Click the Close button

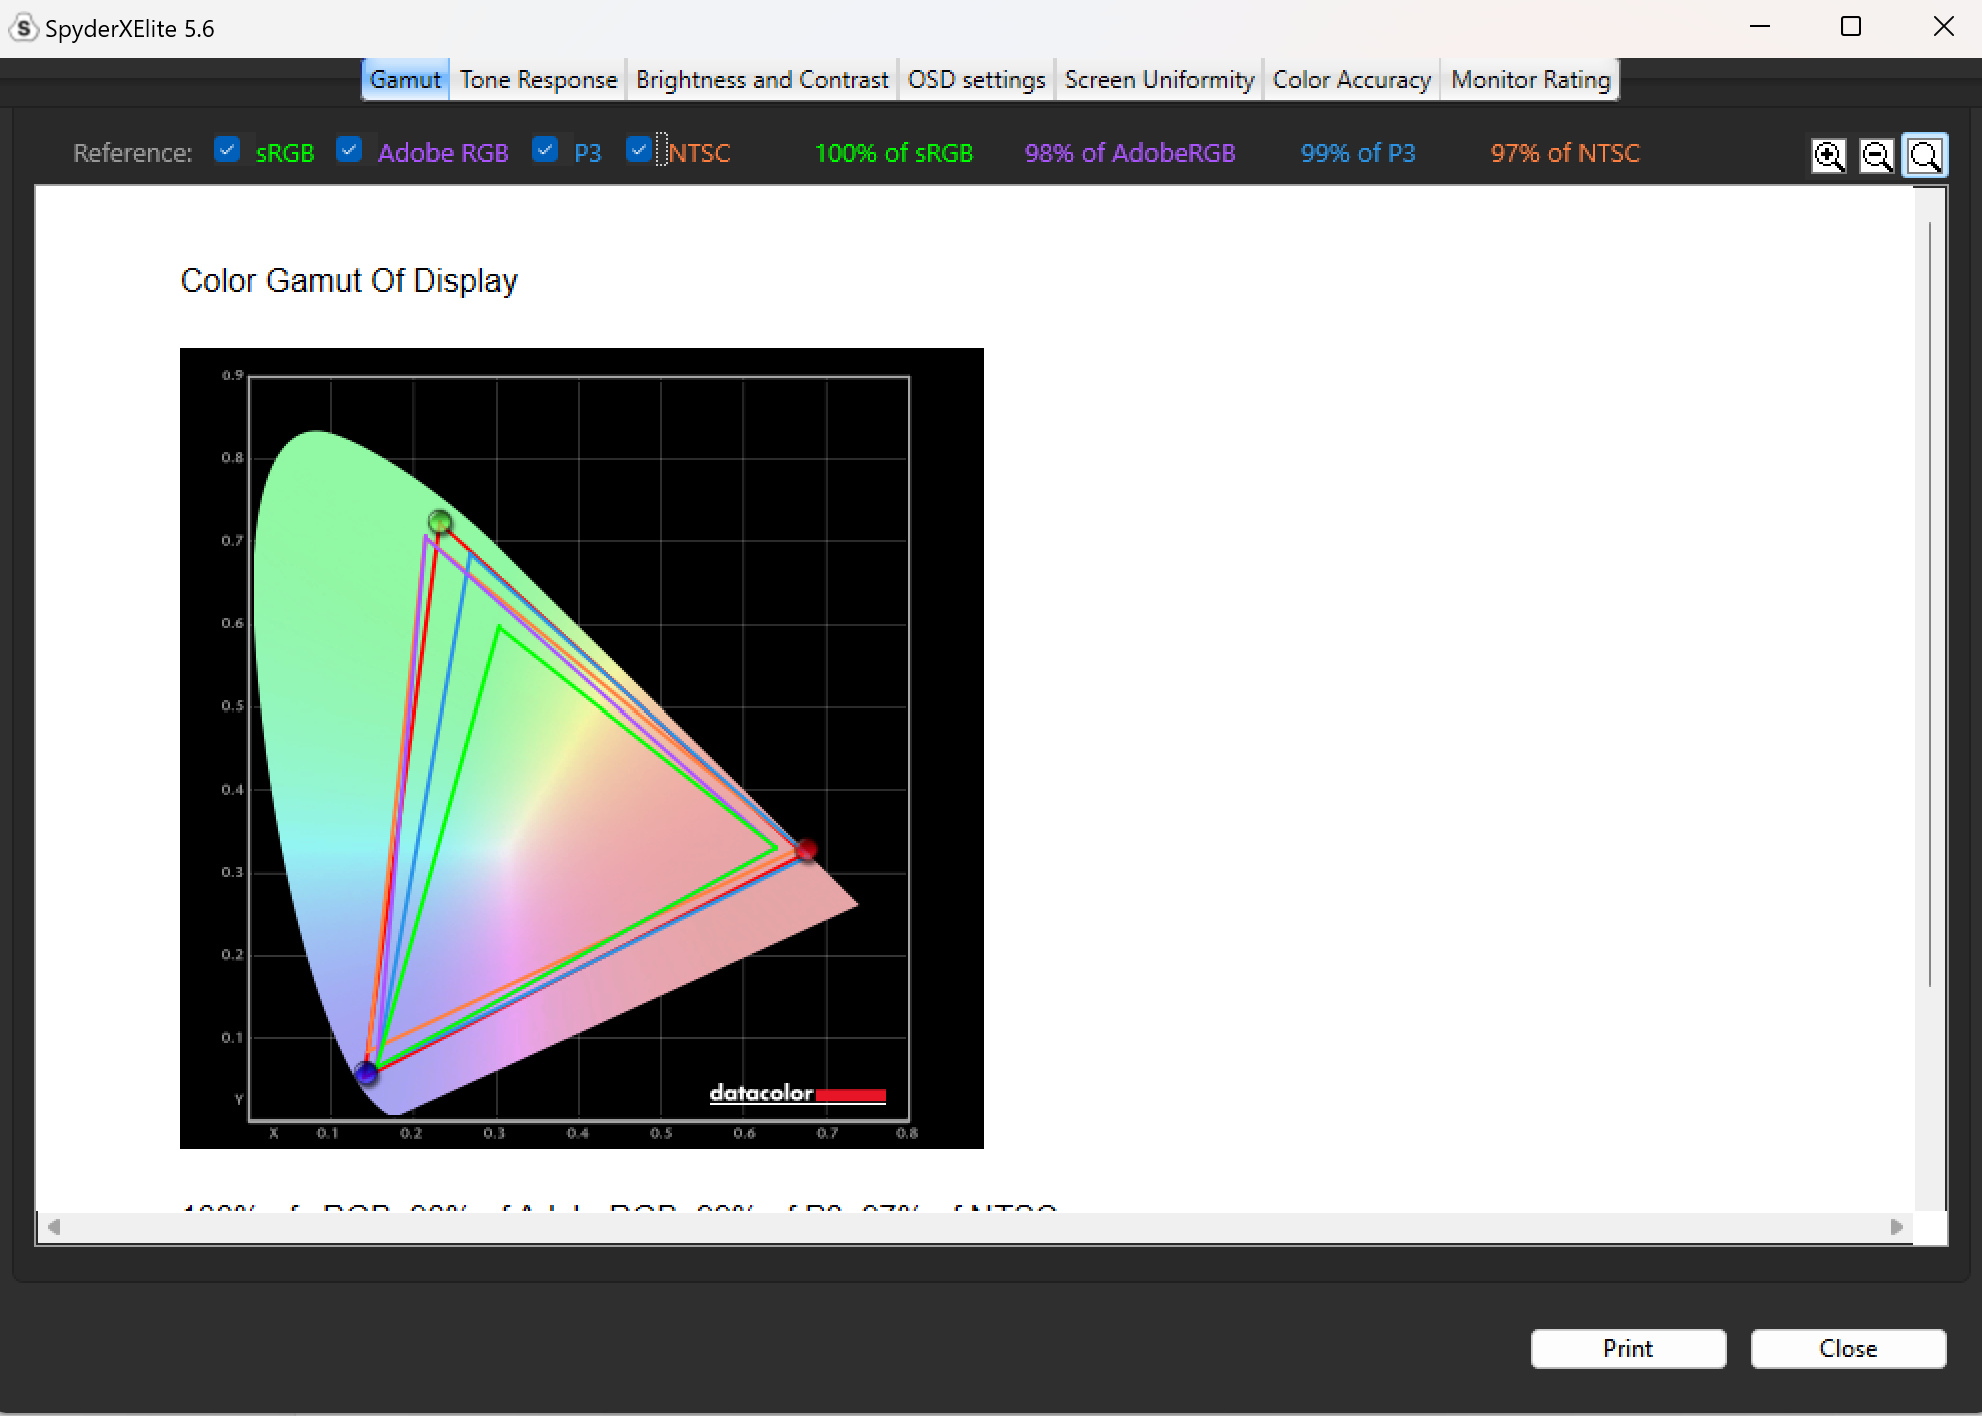click(1849, 1349)
